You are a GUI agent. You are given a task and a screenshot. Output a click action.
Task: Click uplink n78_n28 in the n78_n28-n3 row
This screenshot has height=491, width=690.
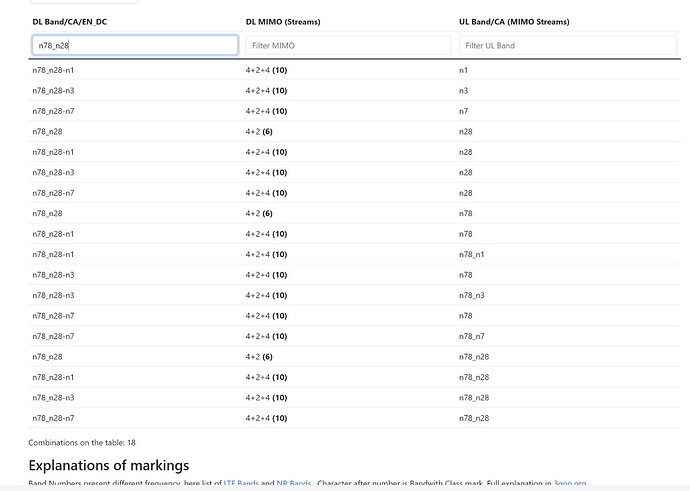[474, 398]
